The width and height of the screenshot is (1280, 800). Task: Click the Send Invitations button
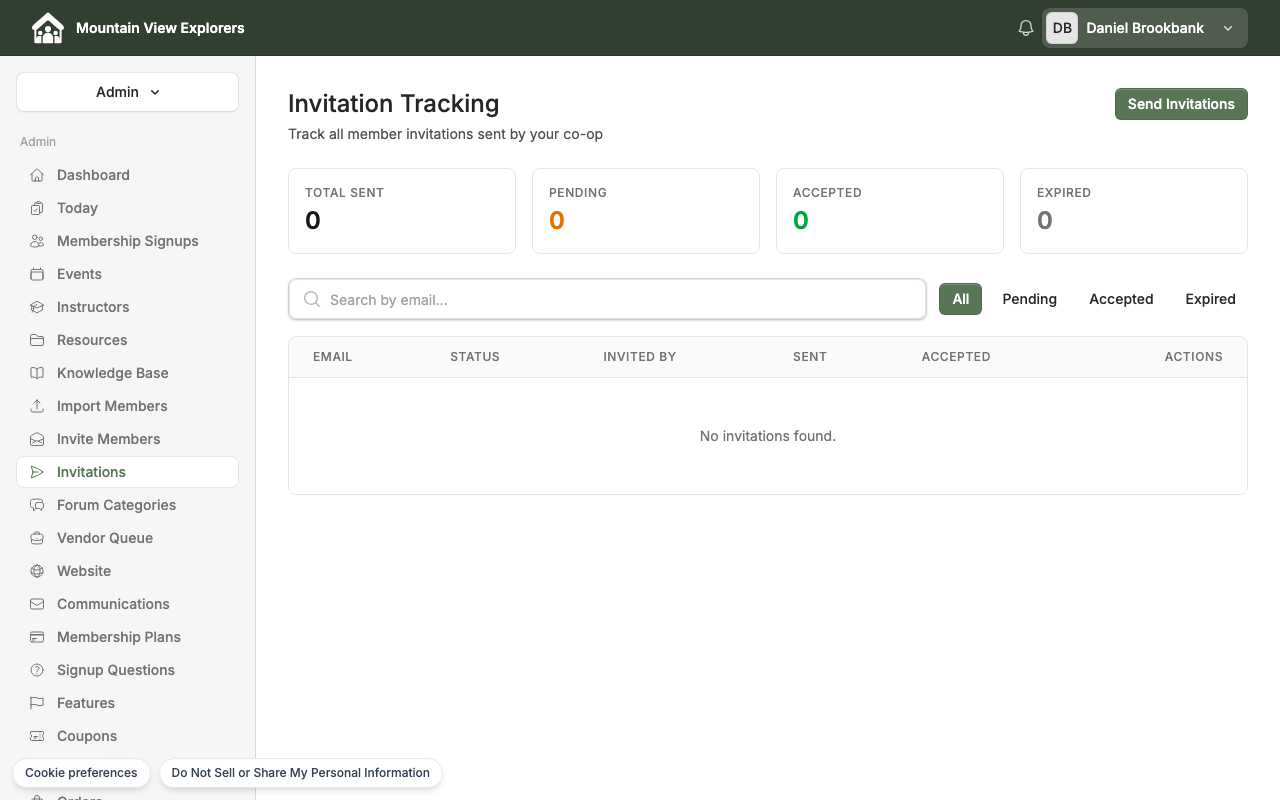coord(1181,104)
